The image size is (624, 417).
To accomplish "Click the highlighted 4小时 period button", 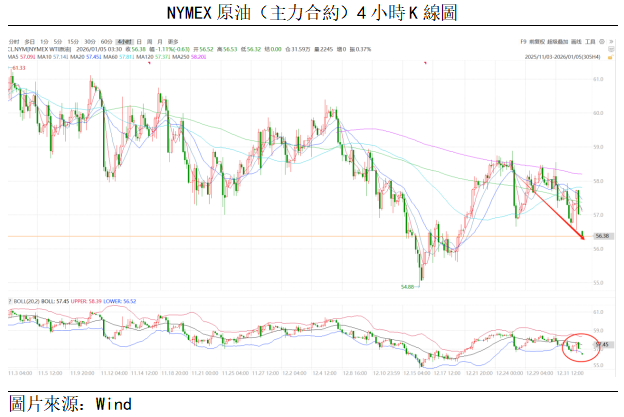I will (x=122, y=41).
